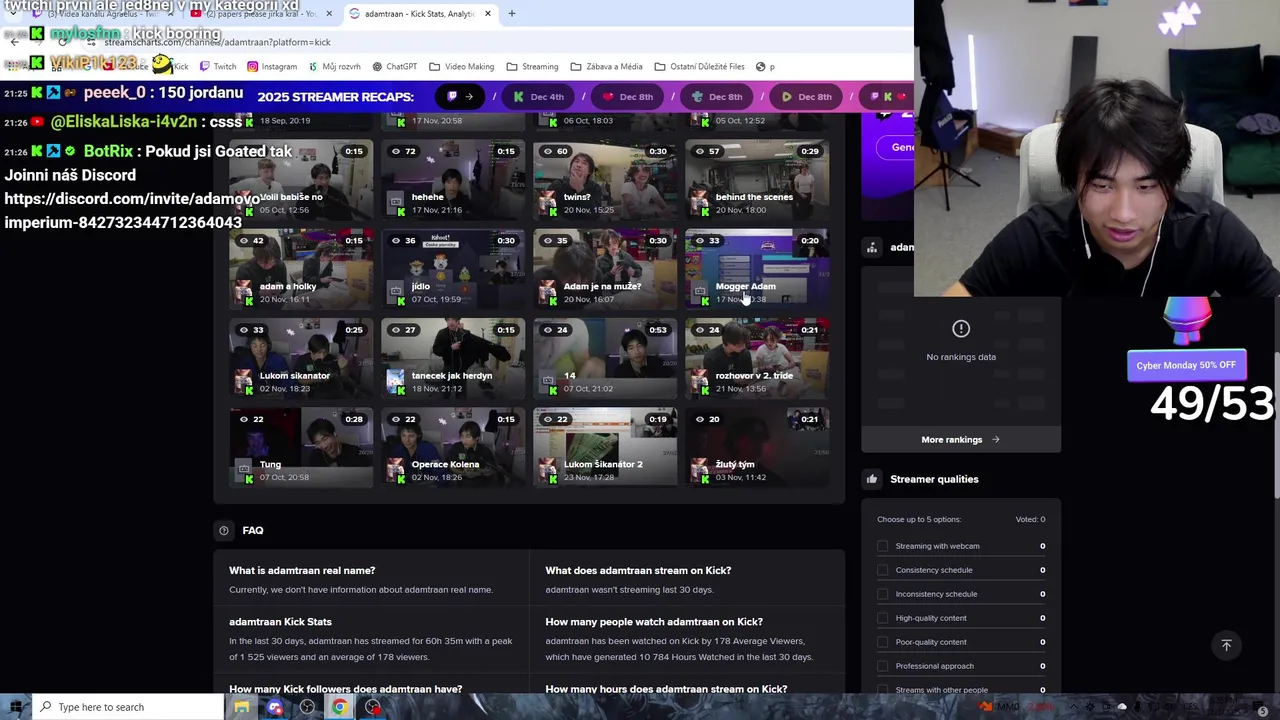1280x720 pixels.
Task: Play the 'žlutý tým' clip
Action: [x=757, y=448]
